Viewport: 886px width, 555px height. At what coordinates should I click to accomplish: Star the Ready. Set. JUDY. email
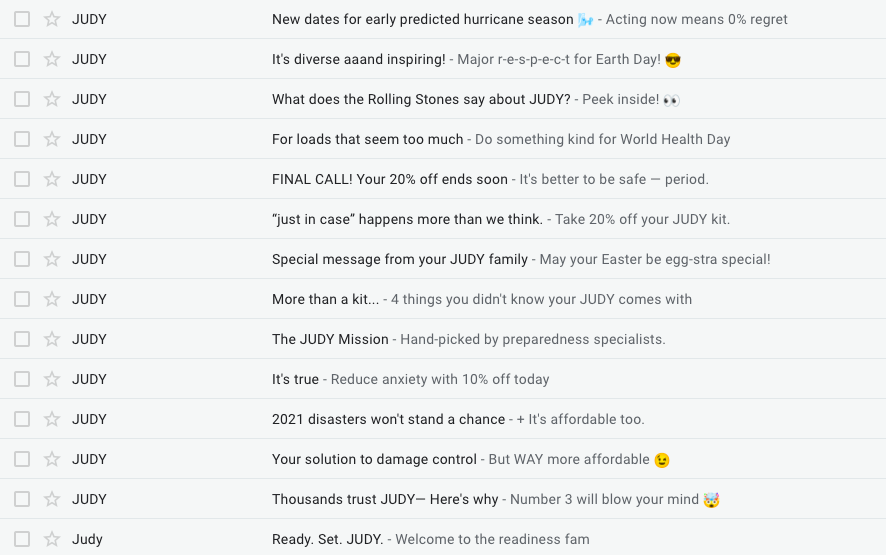coord(52,539)
